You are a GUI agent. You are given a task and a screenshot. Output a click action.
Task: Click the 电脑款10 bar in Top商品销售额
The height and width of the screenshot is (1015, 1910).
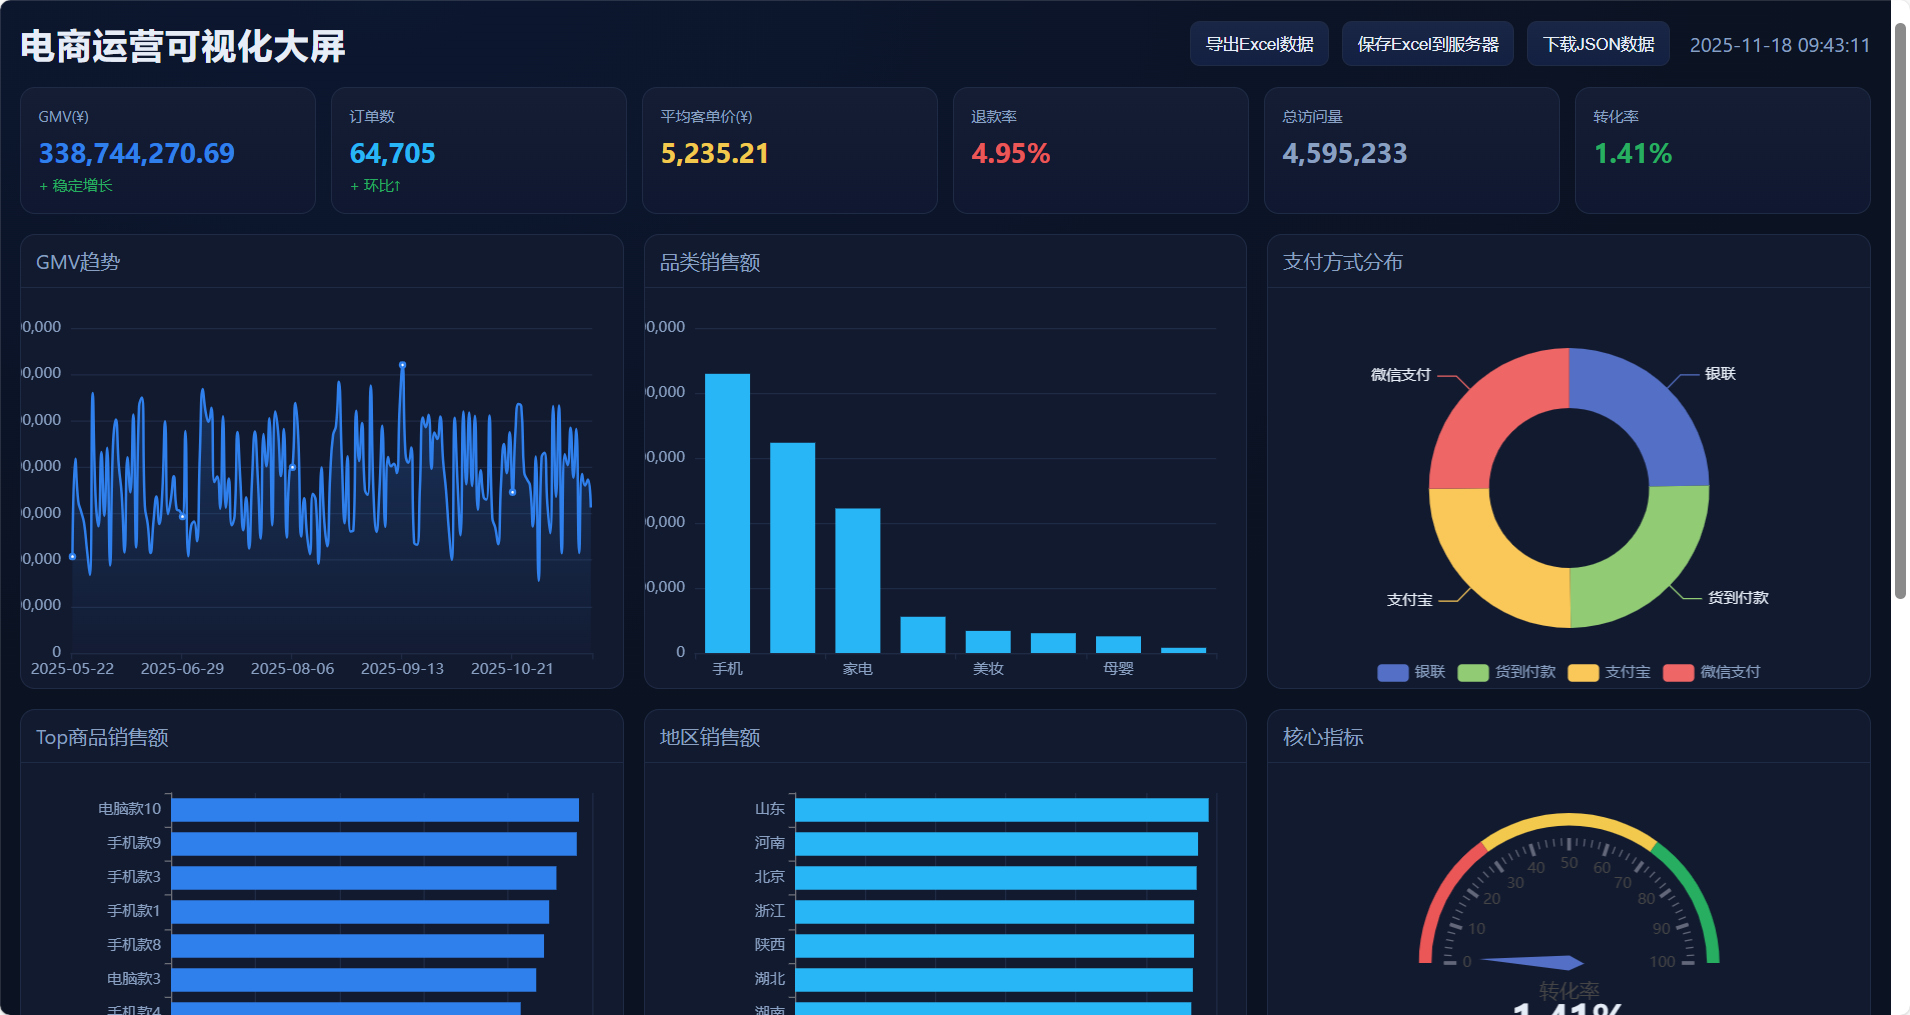pos(375,810)
